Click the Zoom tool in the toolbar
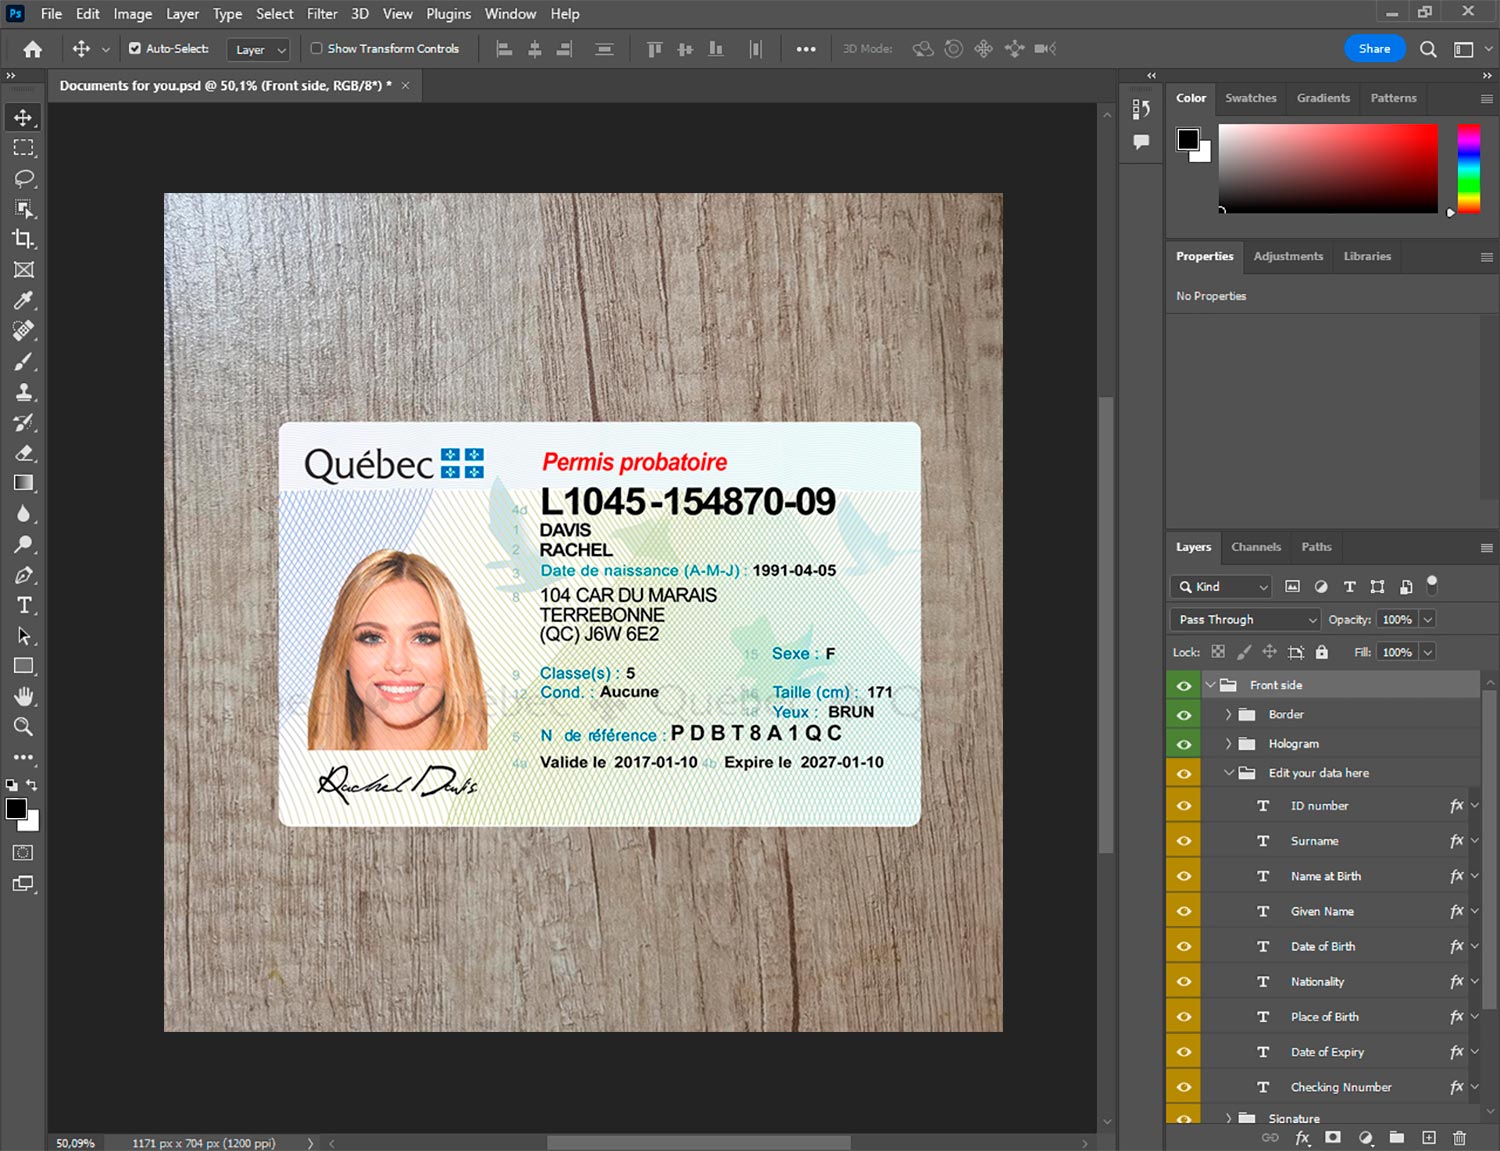This screenshot has width=1500, height=1151. point(23,727)
